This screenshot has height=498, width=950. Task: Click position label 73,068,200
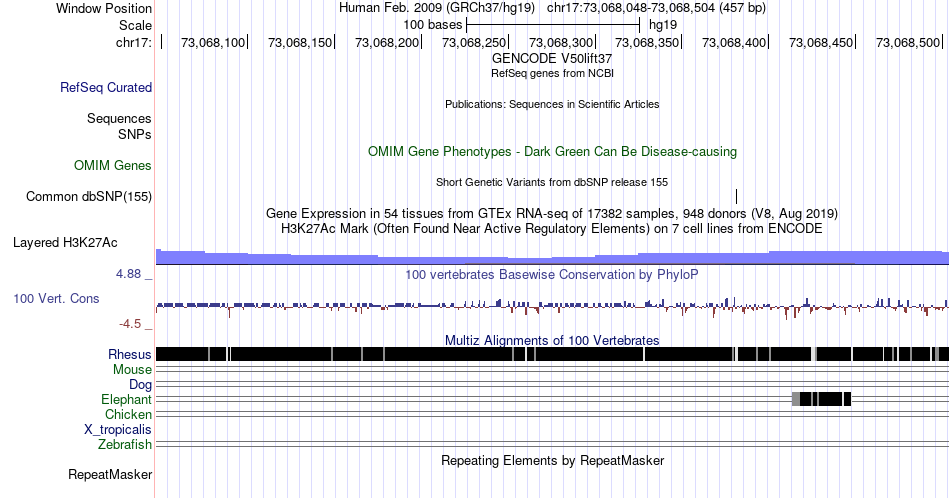[x=387, y=42]
